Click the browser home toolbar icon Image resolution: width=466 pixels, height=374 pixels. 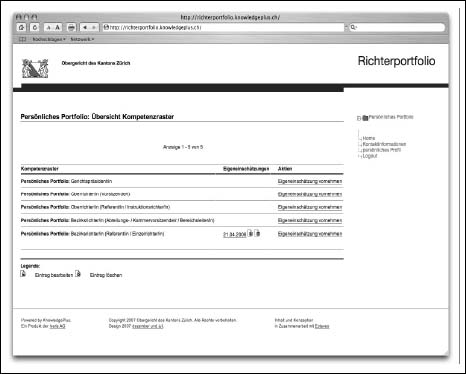pyautogui.click(x=21, y=27)
